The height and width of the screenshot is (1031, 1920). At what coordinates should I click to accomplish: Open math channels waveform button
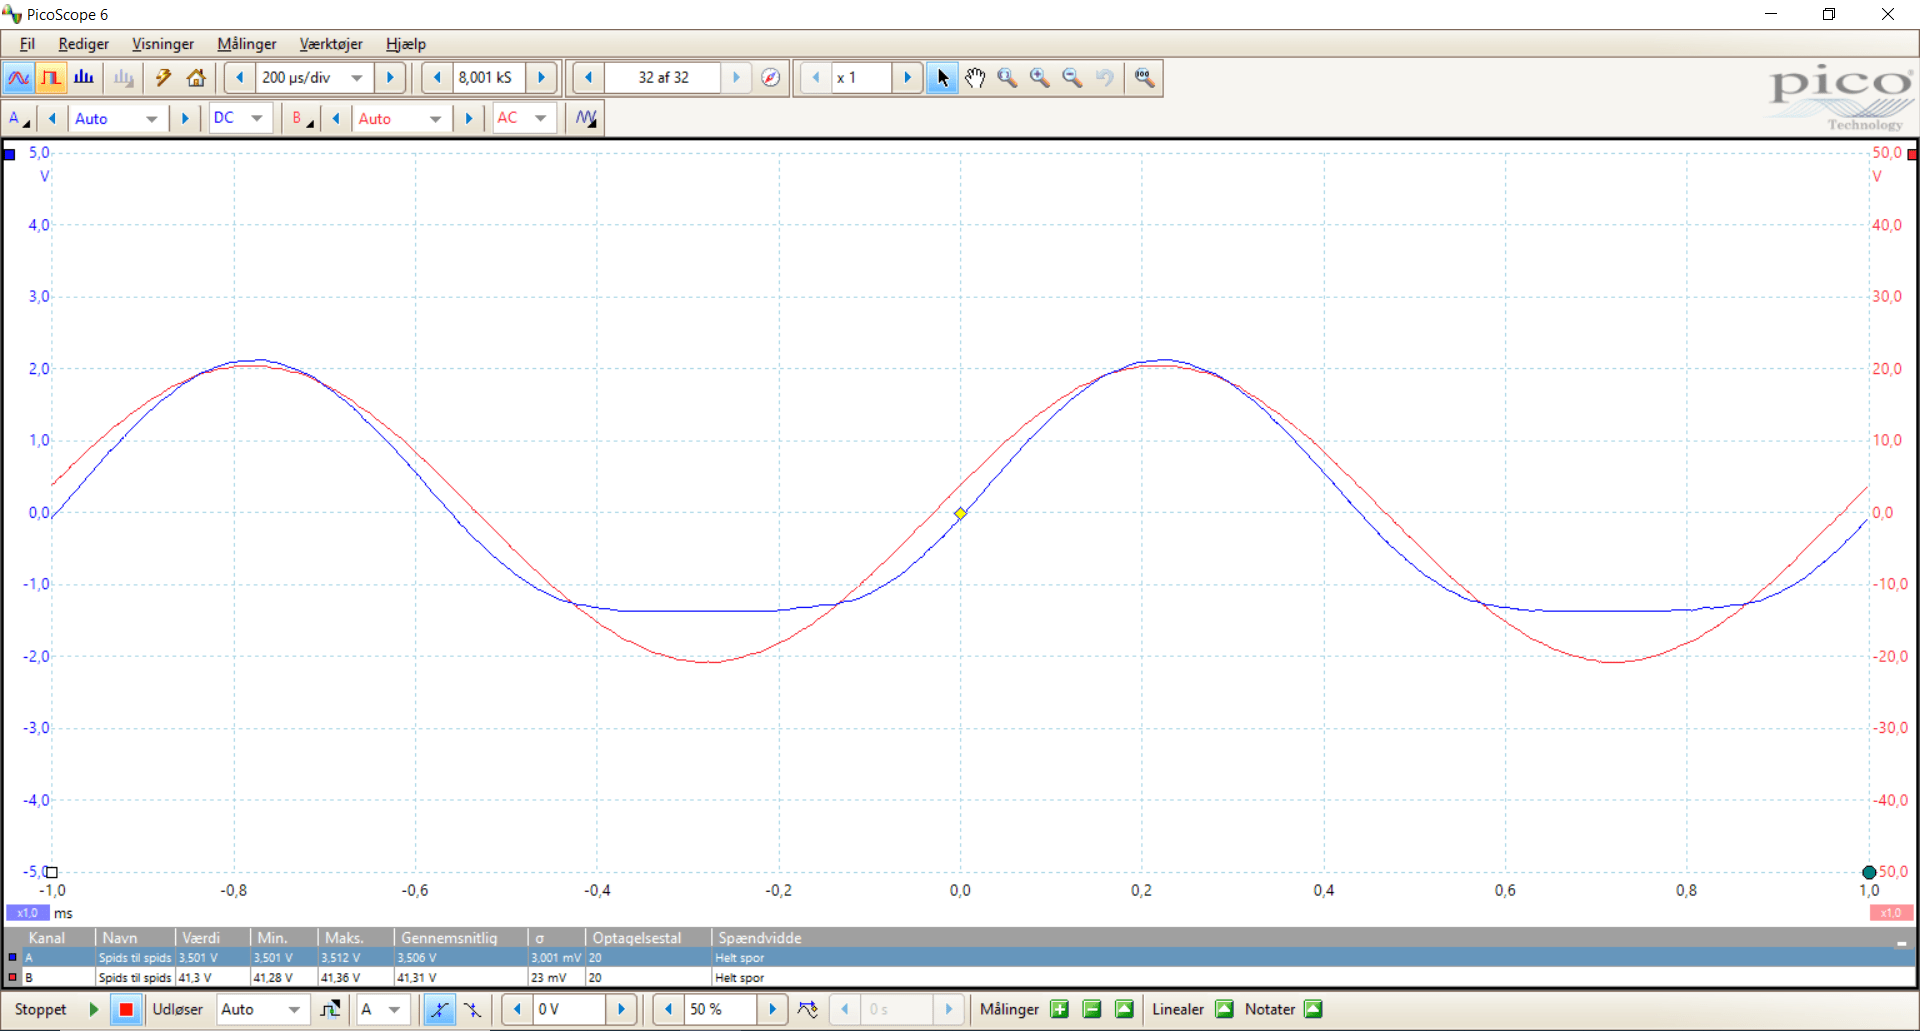586,118
